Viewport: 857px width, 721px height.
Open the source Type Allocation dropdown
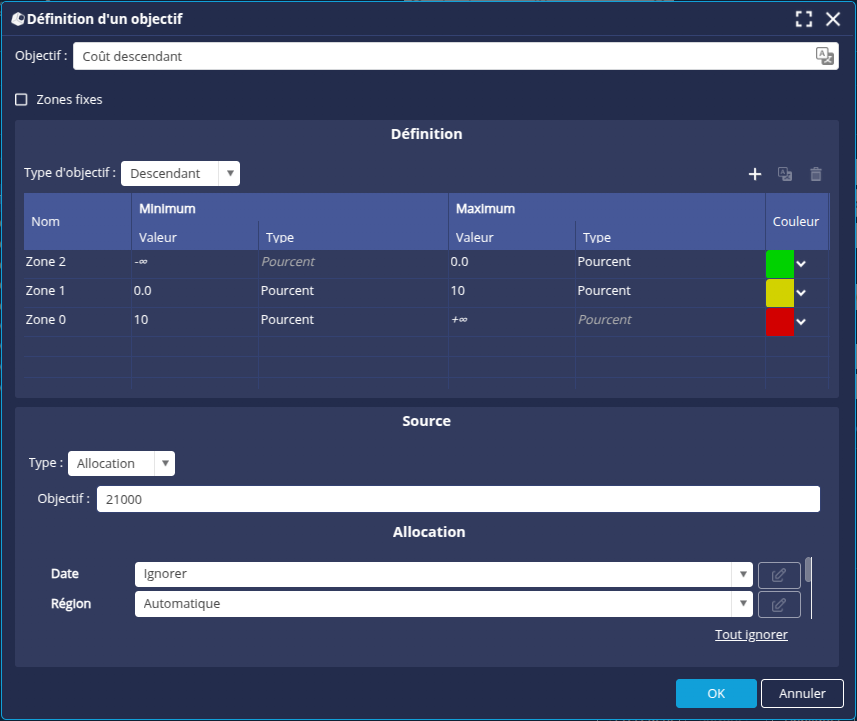point(121,464)
